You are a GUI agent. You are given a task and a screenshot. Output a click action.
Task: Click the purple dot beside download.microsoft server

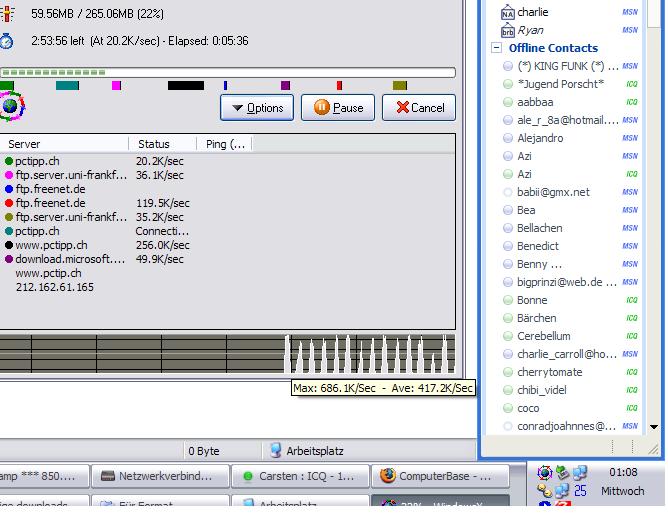[9, 259]
